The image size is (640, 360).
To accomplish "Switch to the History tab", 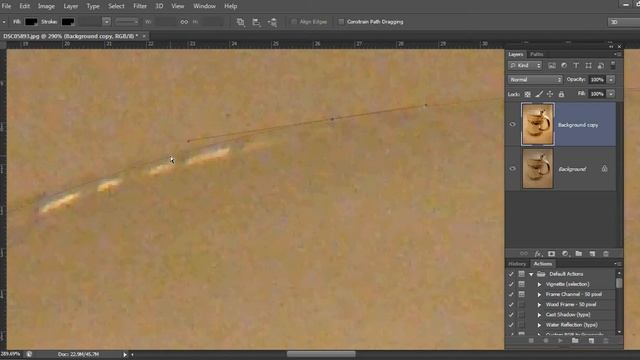I will coord(517,264).
